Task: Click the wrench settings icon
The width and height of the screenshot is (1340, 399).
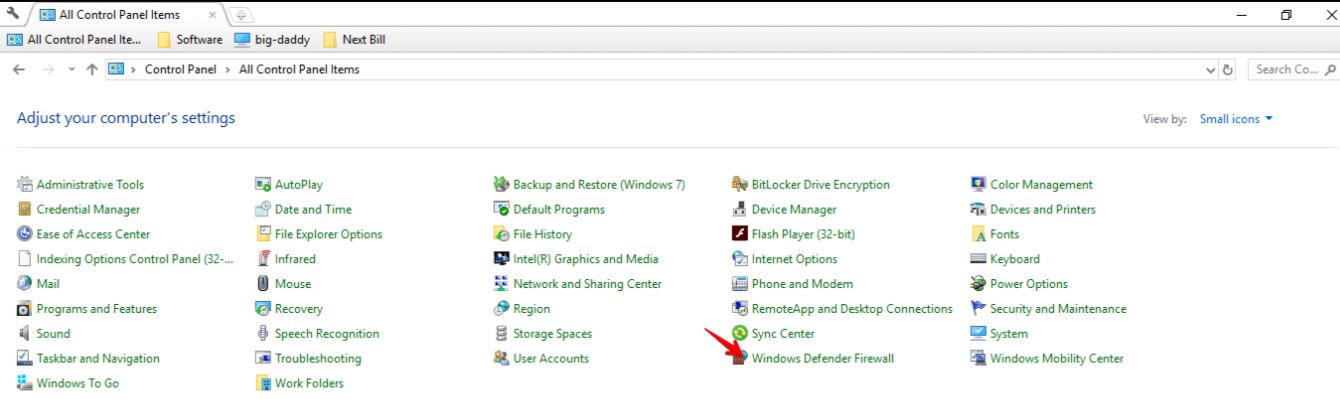Action: click(12, 15)
